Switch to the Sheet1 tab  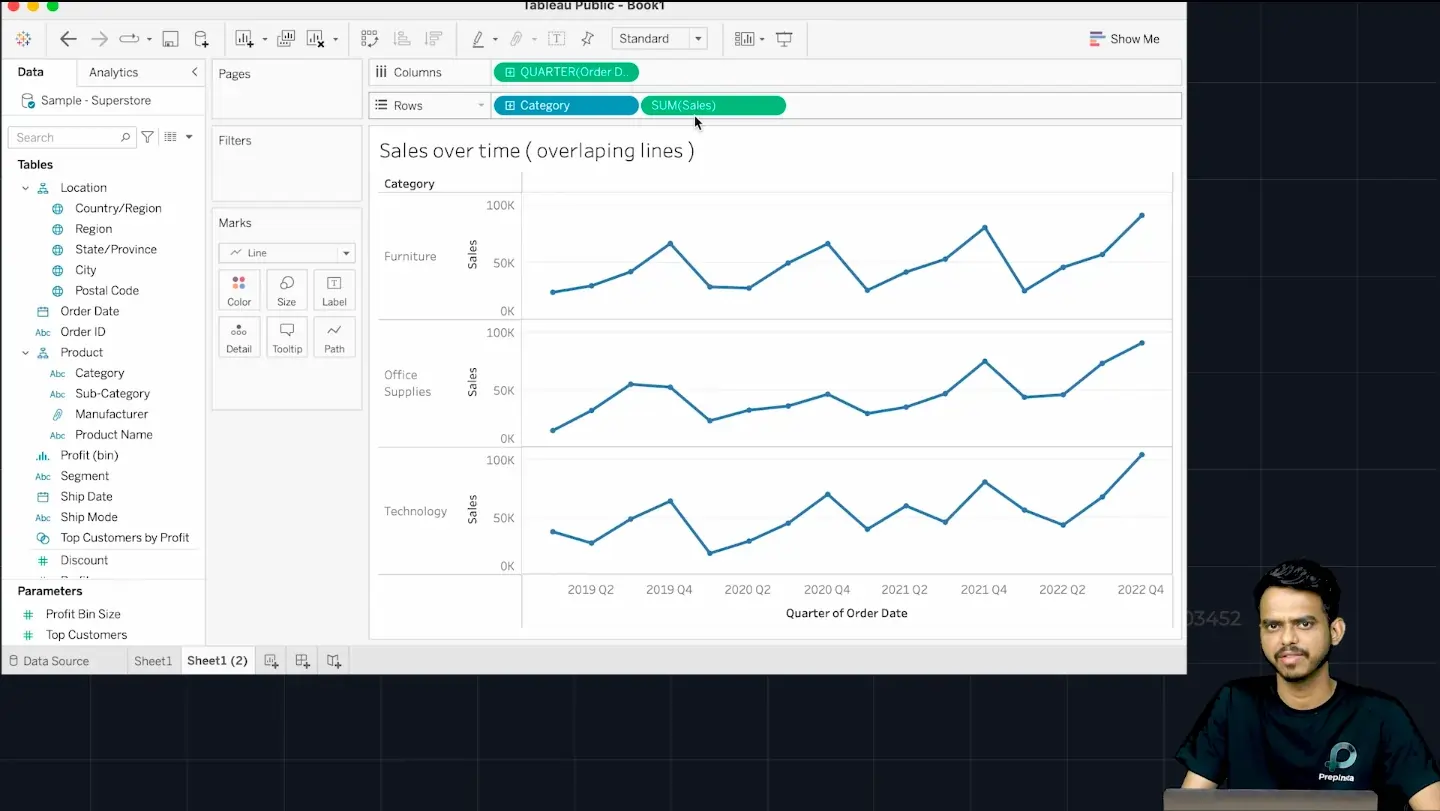point(153,661)
